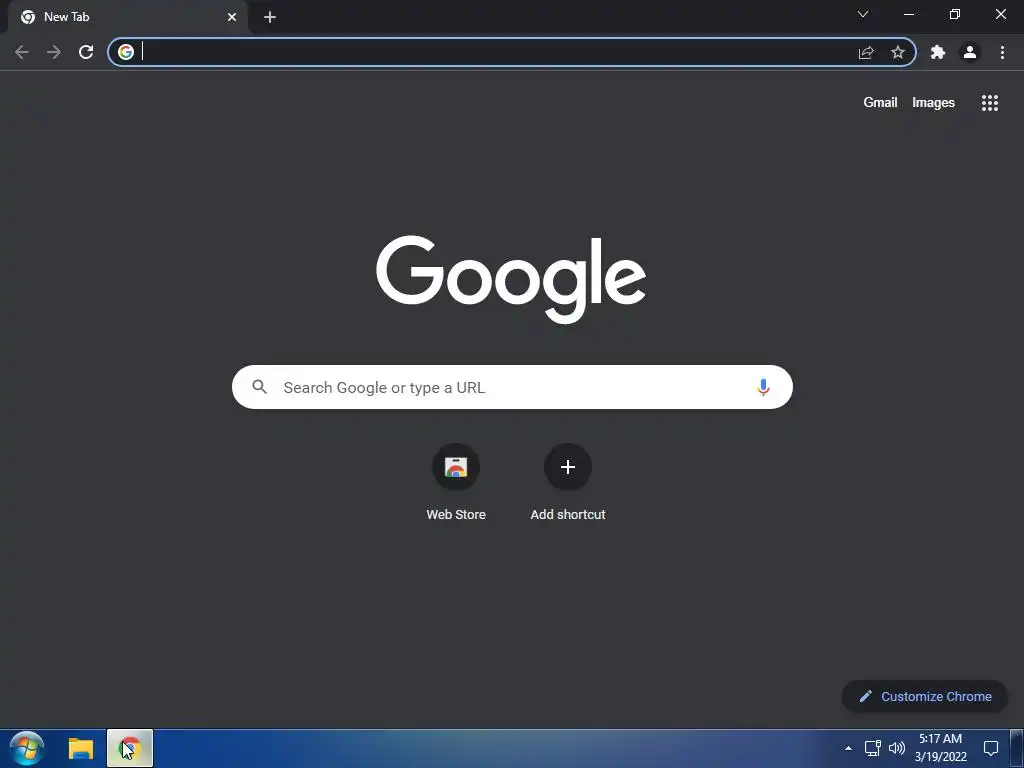This screenshot has height=768, width=1024.
Task: Click the Customize Chrome button
Action: tap(925, 696)
